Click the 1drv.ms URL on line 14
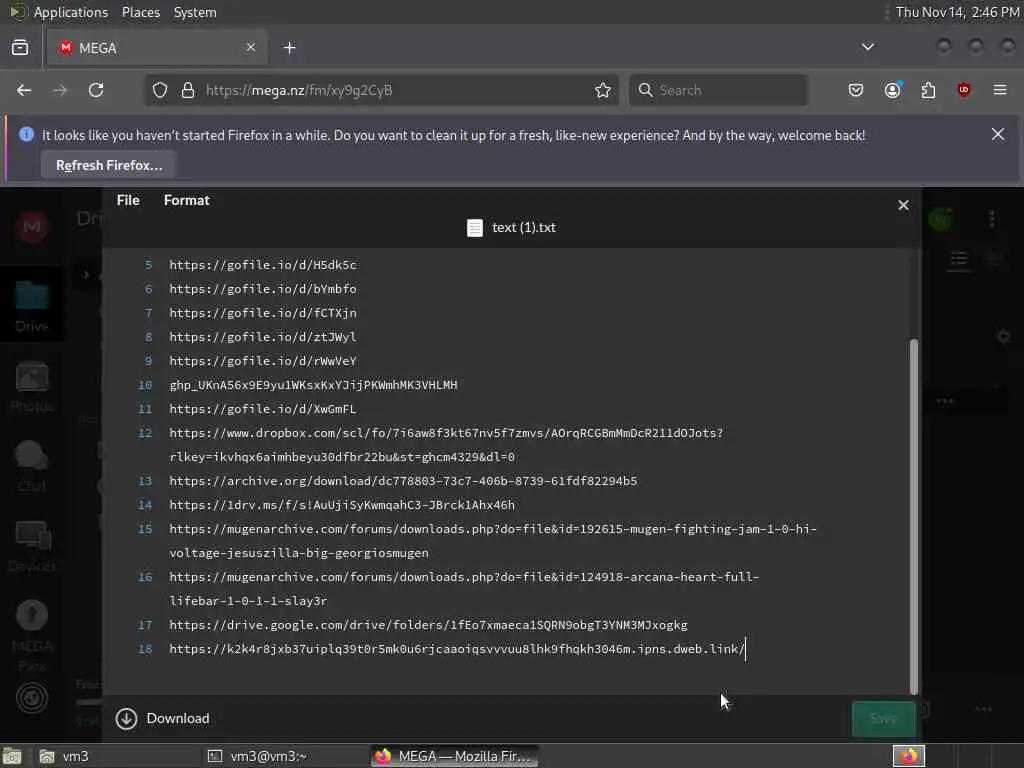The image size is (1024, 768). coord(342,505)
